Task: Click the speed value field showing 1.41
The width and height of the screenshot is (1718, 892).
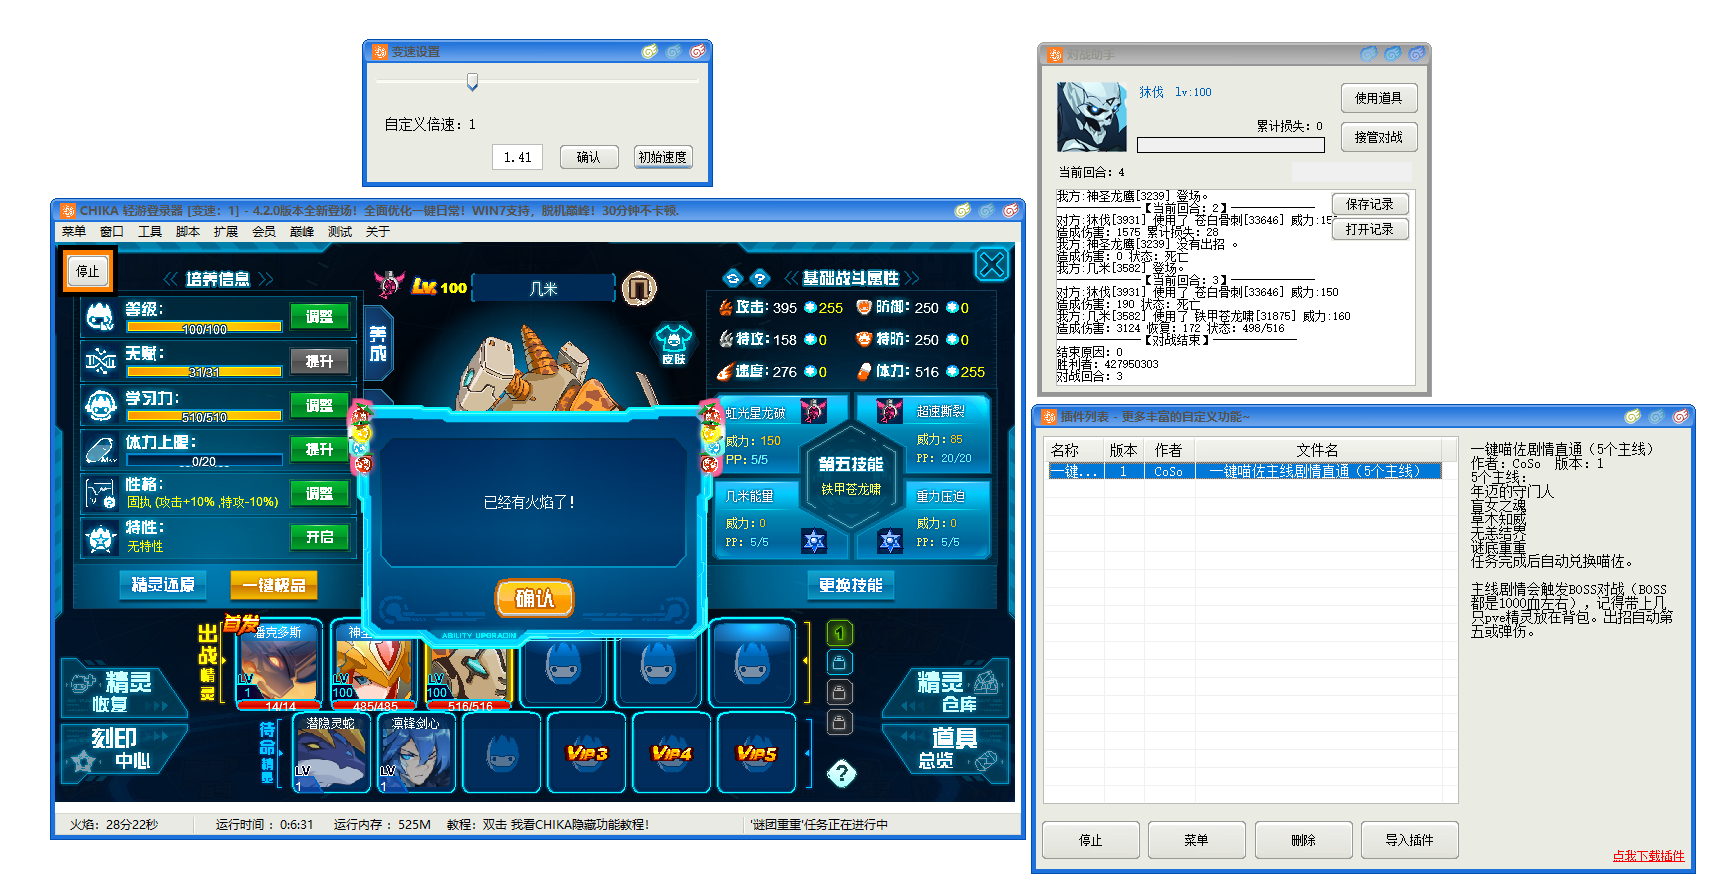Action: 517,157
